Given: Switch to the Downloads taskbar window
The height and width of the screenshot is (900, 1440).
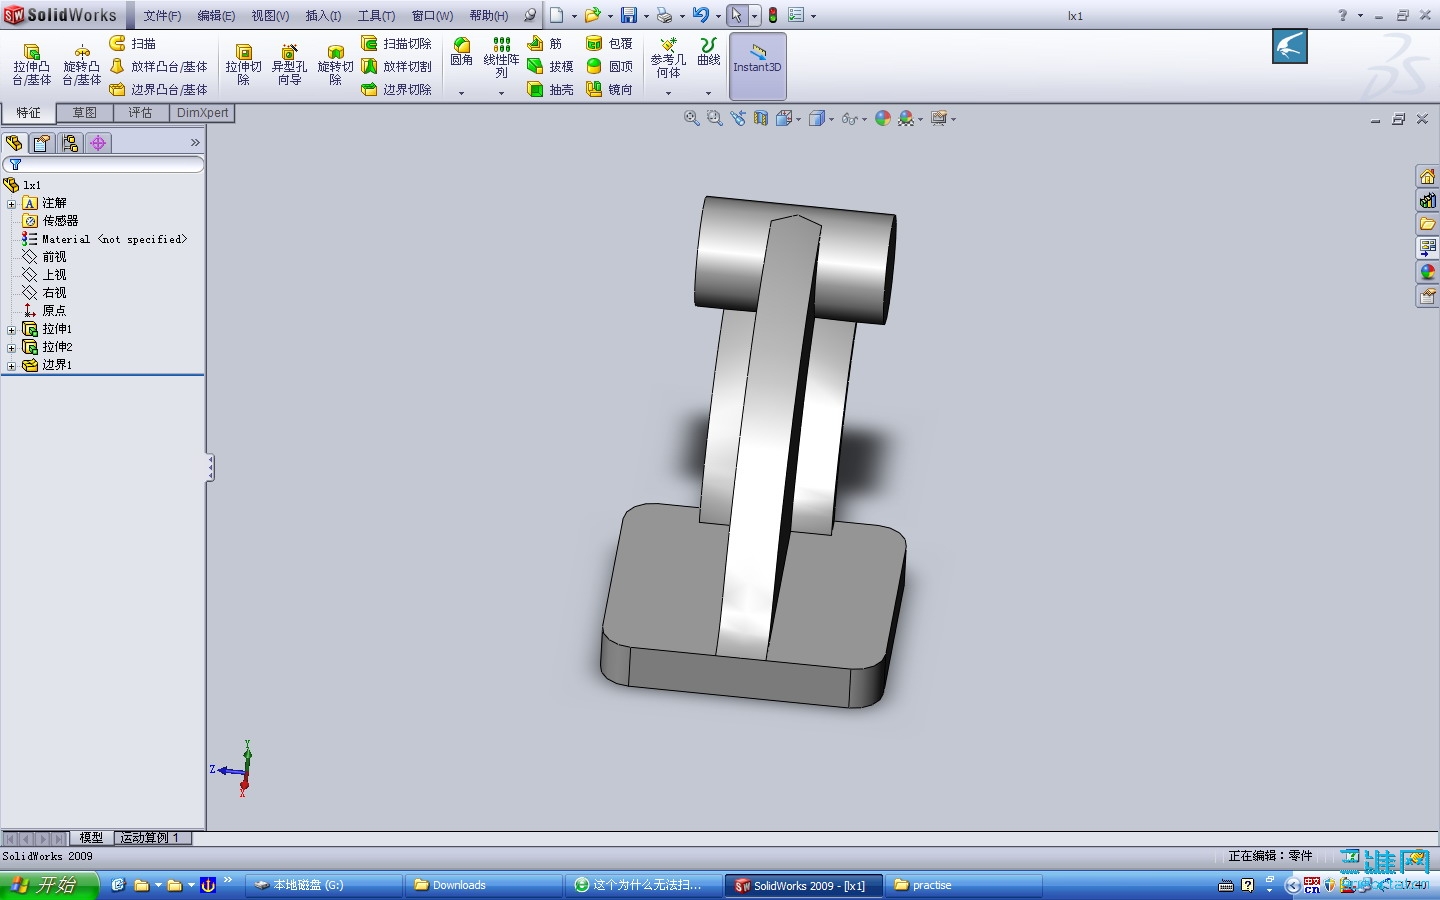Looking at the screenshot, I should pyautogui.click(x=483, y=885).
